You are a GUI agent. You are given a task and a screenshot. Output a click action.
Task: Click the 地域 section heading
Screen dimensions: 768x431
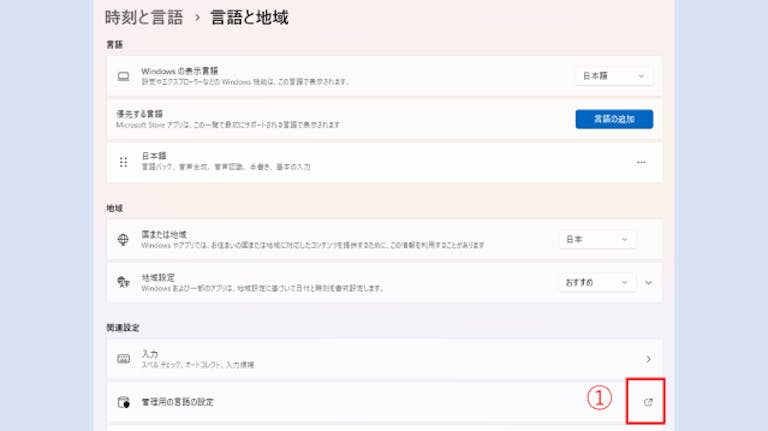coord(115,208)
